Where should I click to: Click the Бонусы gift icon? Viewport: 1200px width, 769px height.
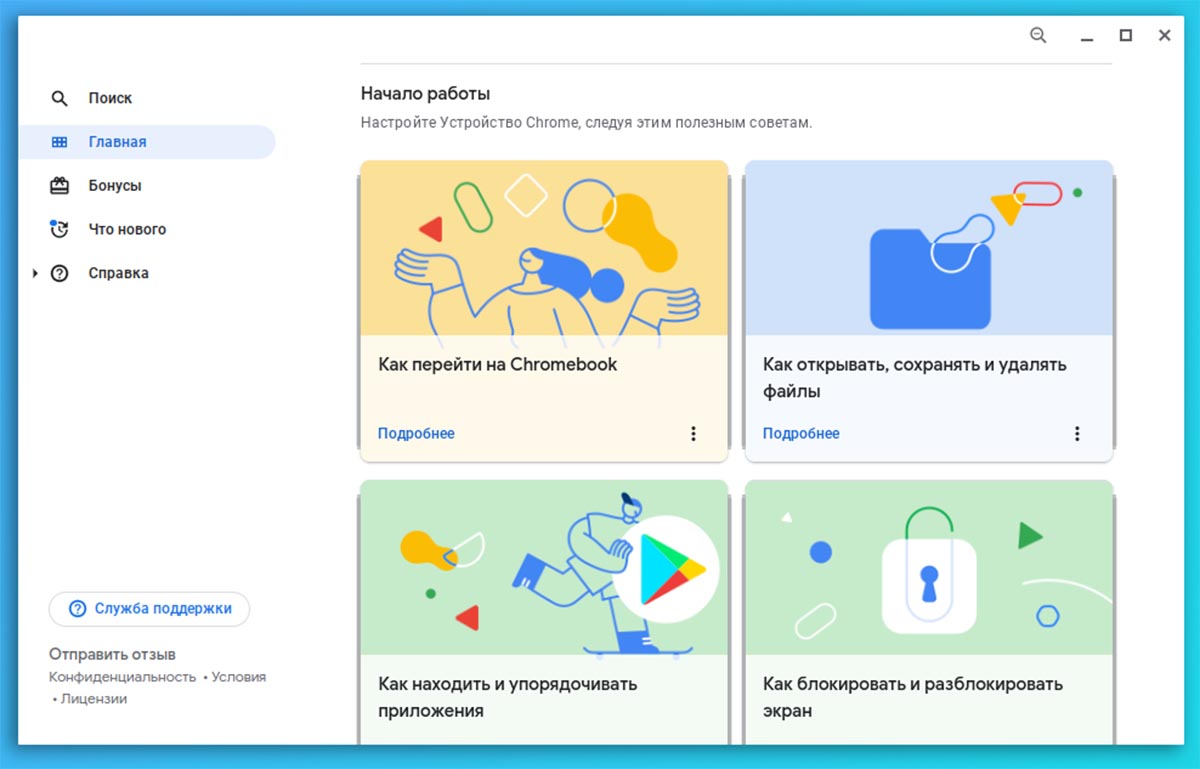[59, 185]
